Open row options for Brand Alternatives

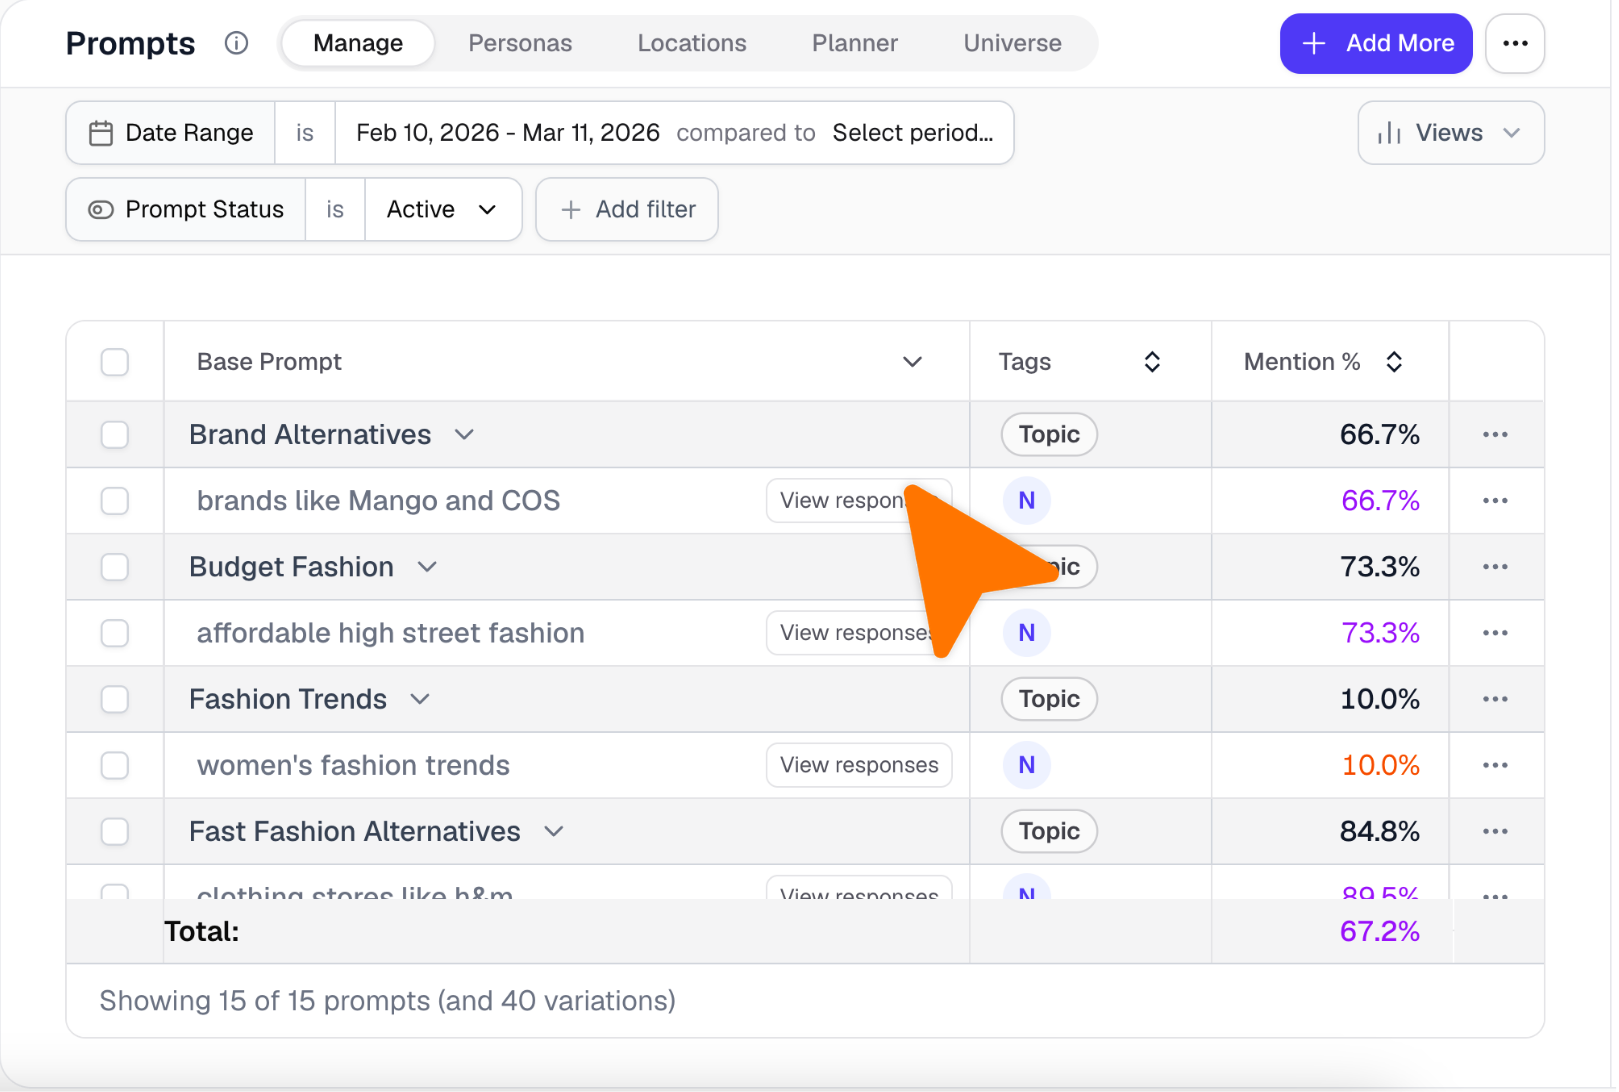click(1494, 434)
